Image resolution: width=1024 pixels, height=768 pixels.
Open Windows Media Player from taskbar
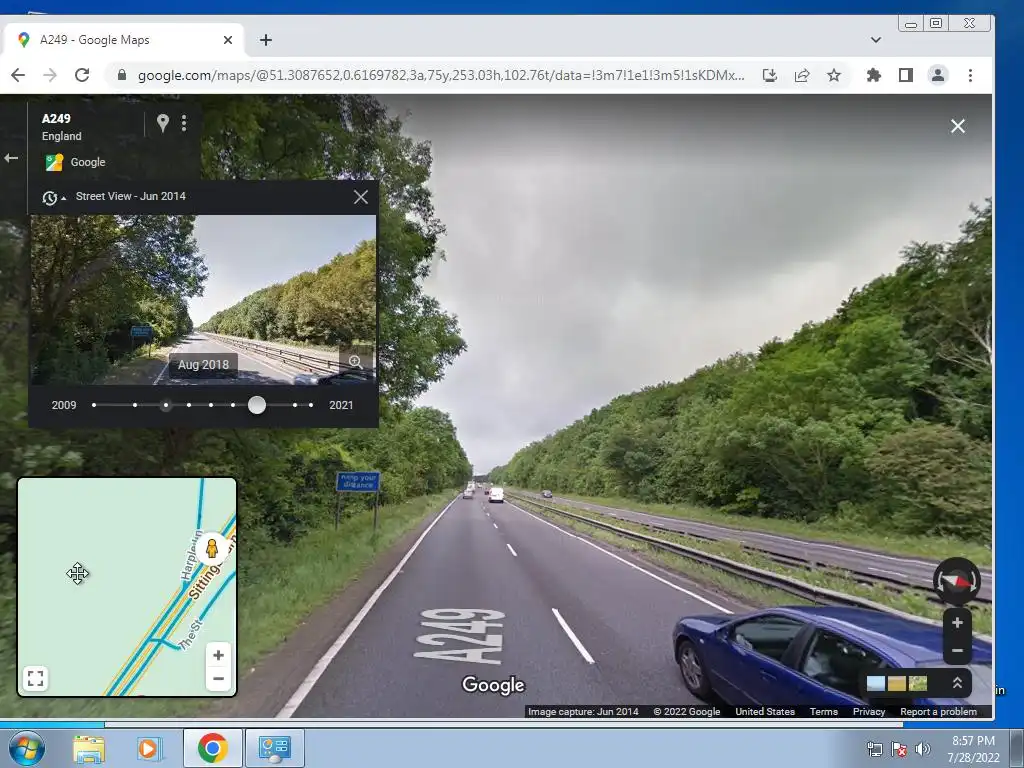(x=149, y=748)
